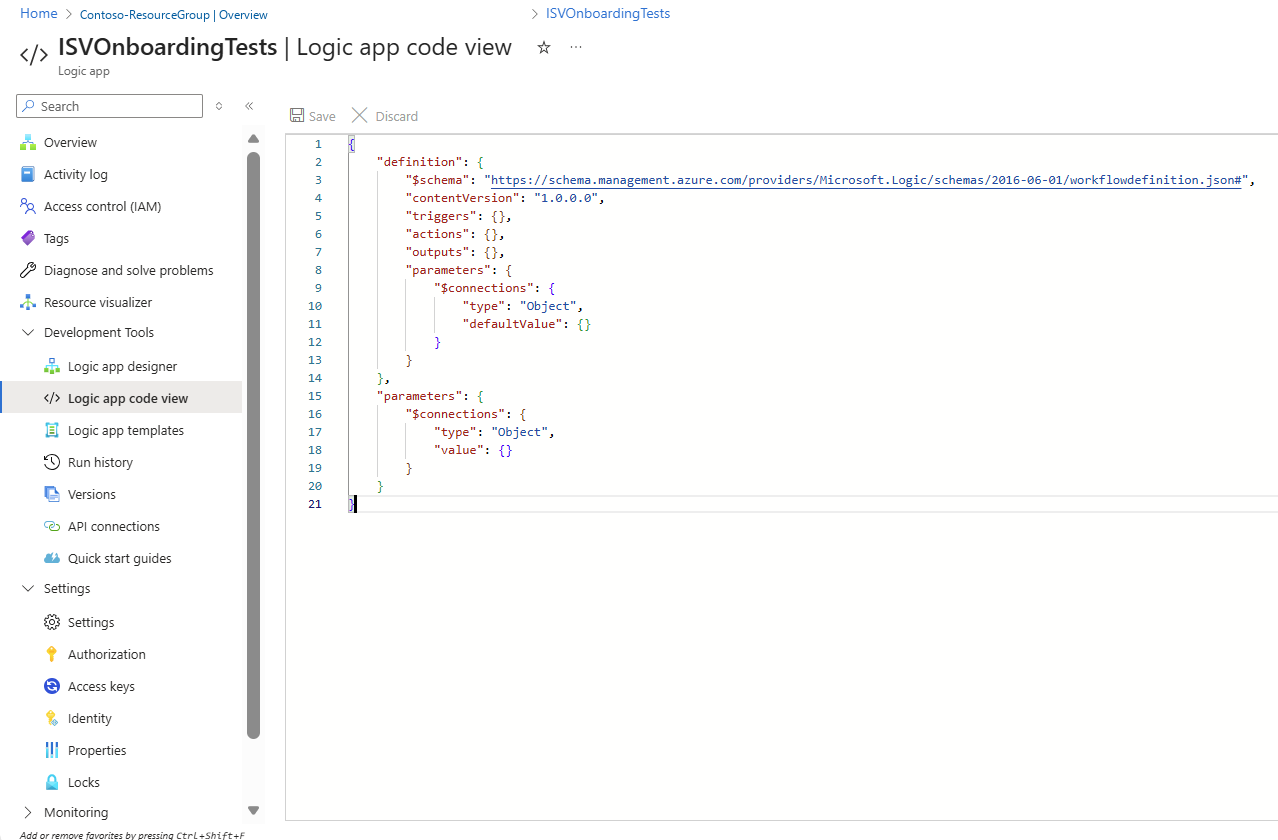Click the sidebar scrollbar up arrow

253,138
